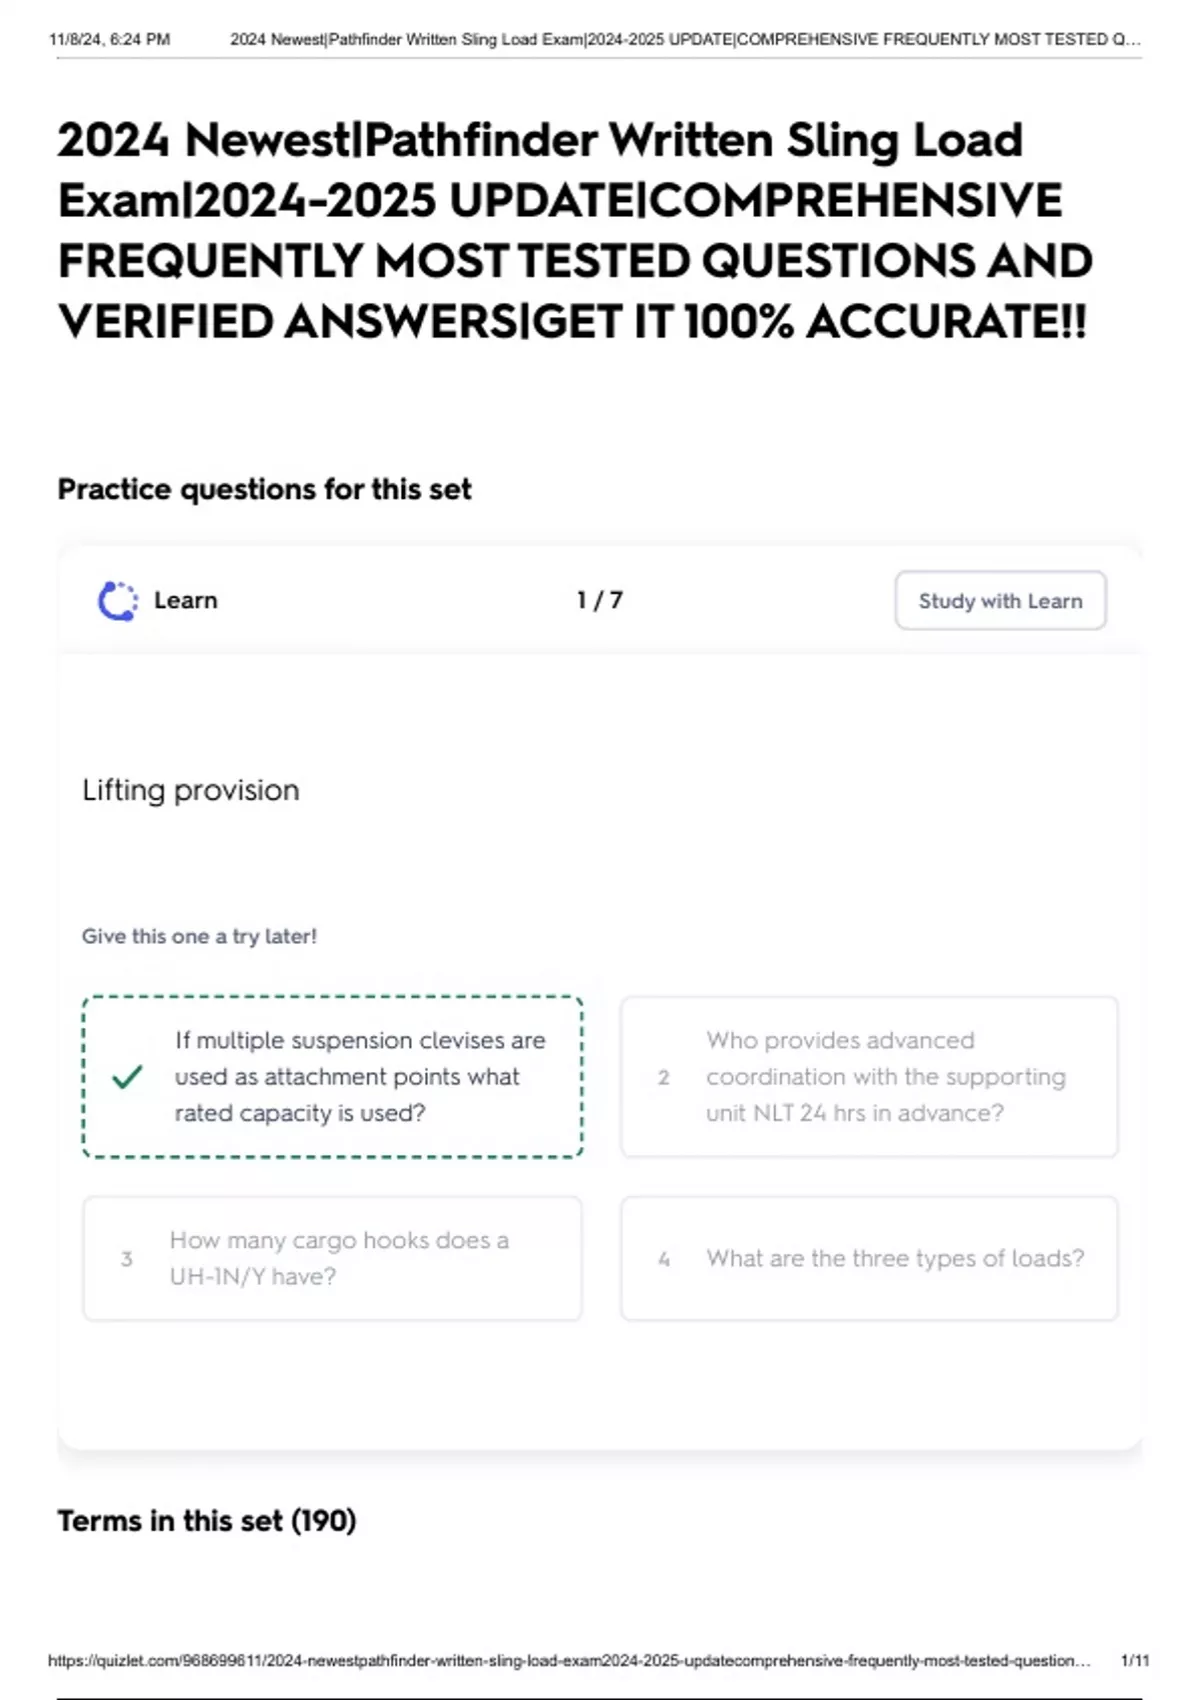Select the three types of loads answer
This screenshot has height=1700, width=1200.
pos(894,1258)
